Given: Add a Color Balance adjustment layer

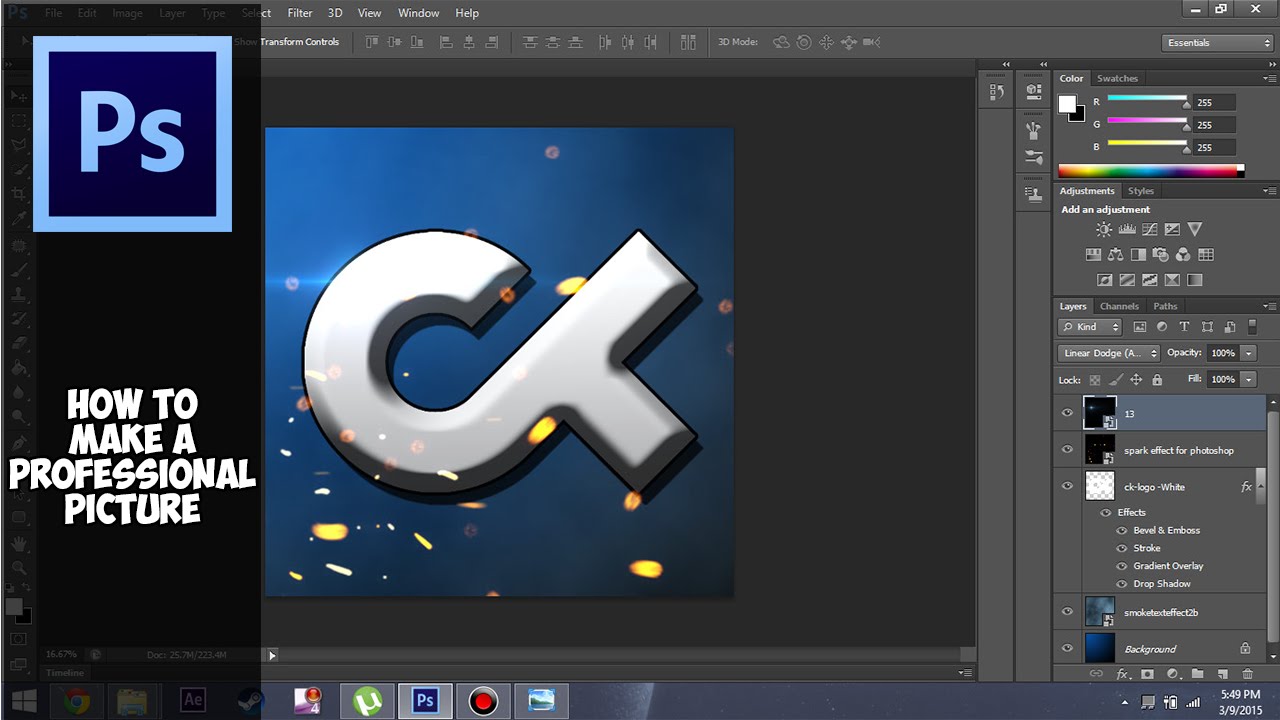Looking at the screenshot, I should pos(1116,255).
